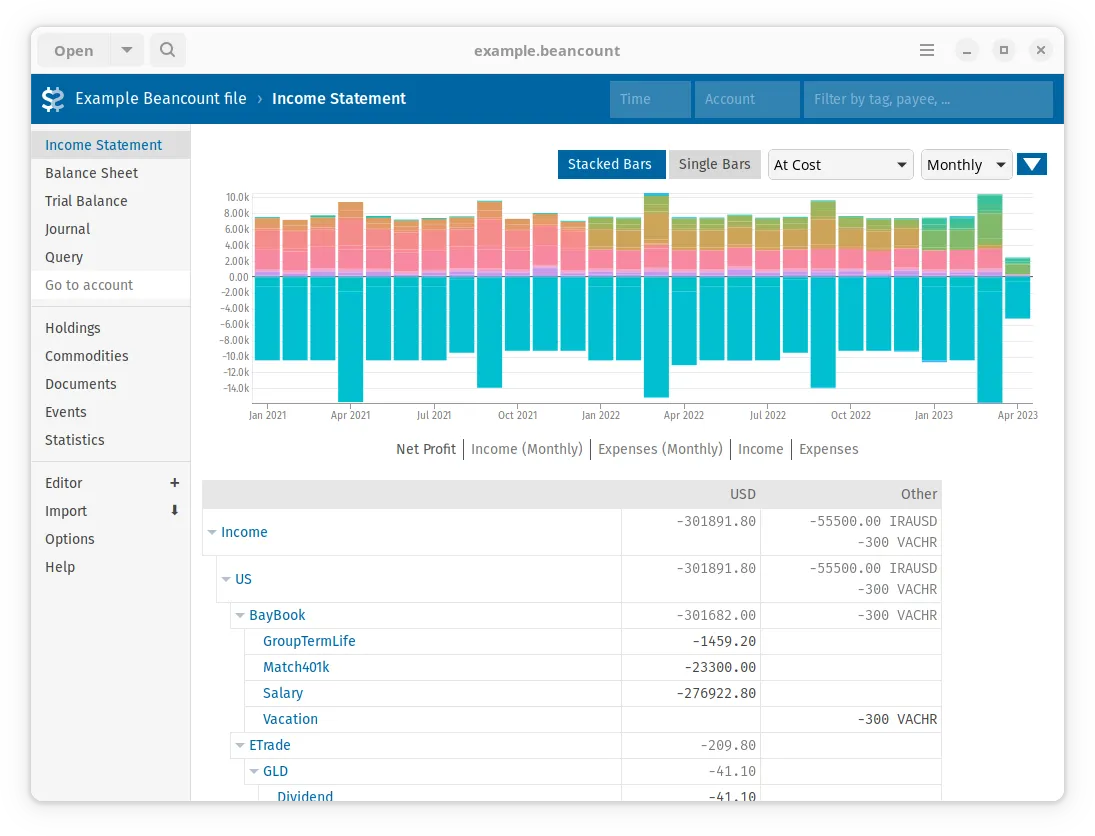Image resolution: width=1095 pixels, height=836 pixels.
Task: Open the Options page
Action: tap(110, 539)
